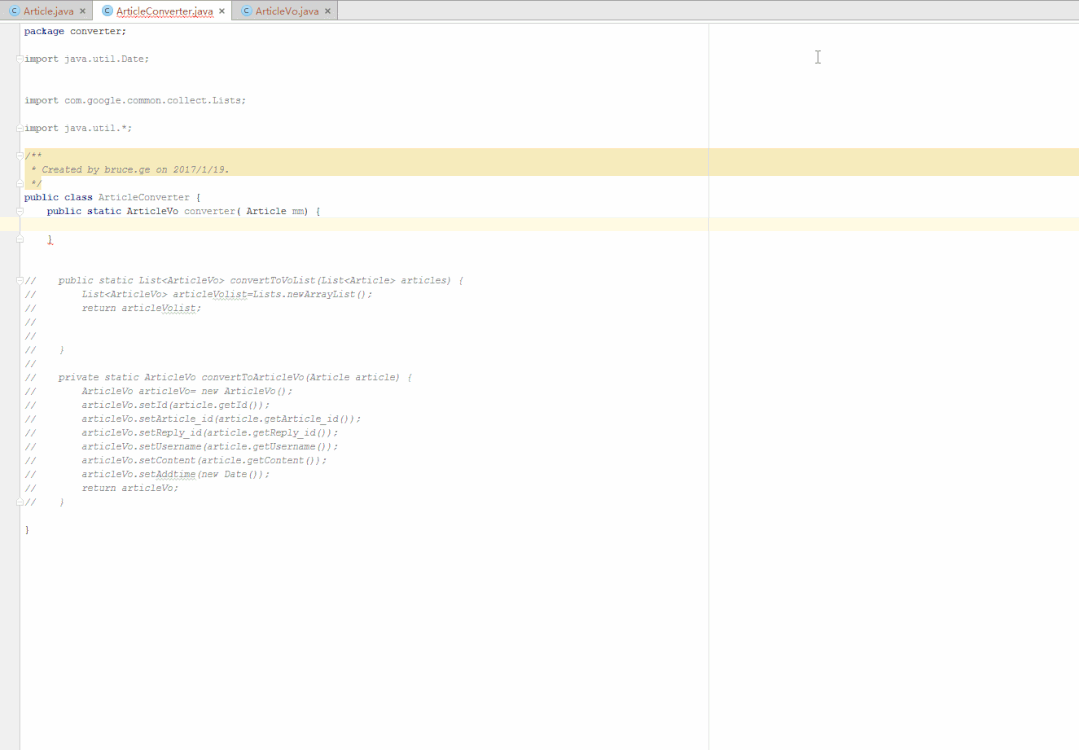Collapse commented block starting at convertToVoList line

[20, 280]
